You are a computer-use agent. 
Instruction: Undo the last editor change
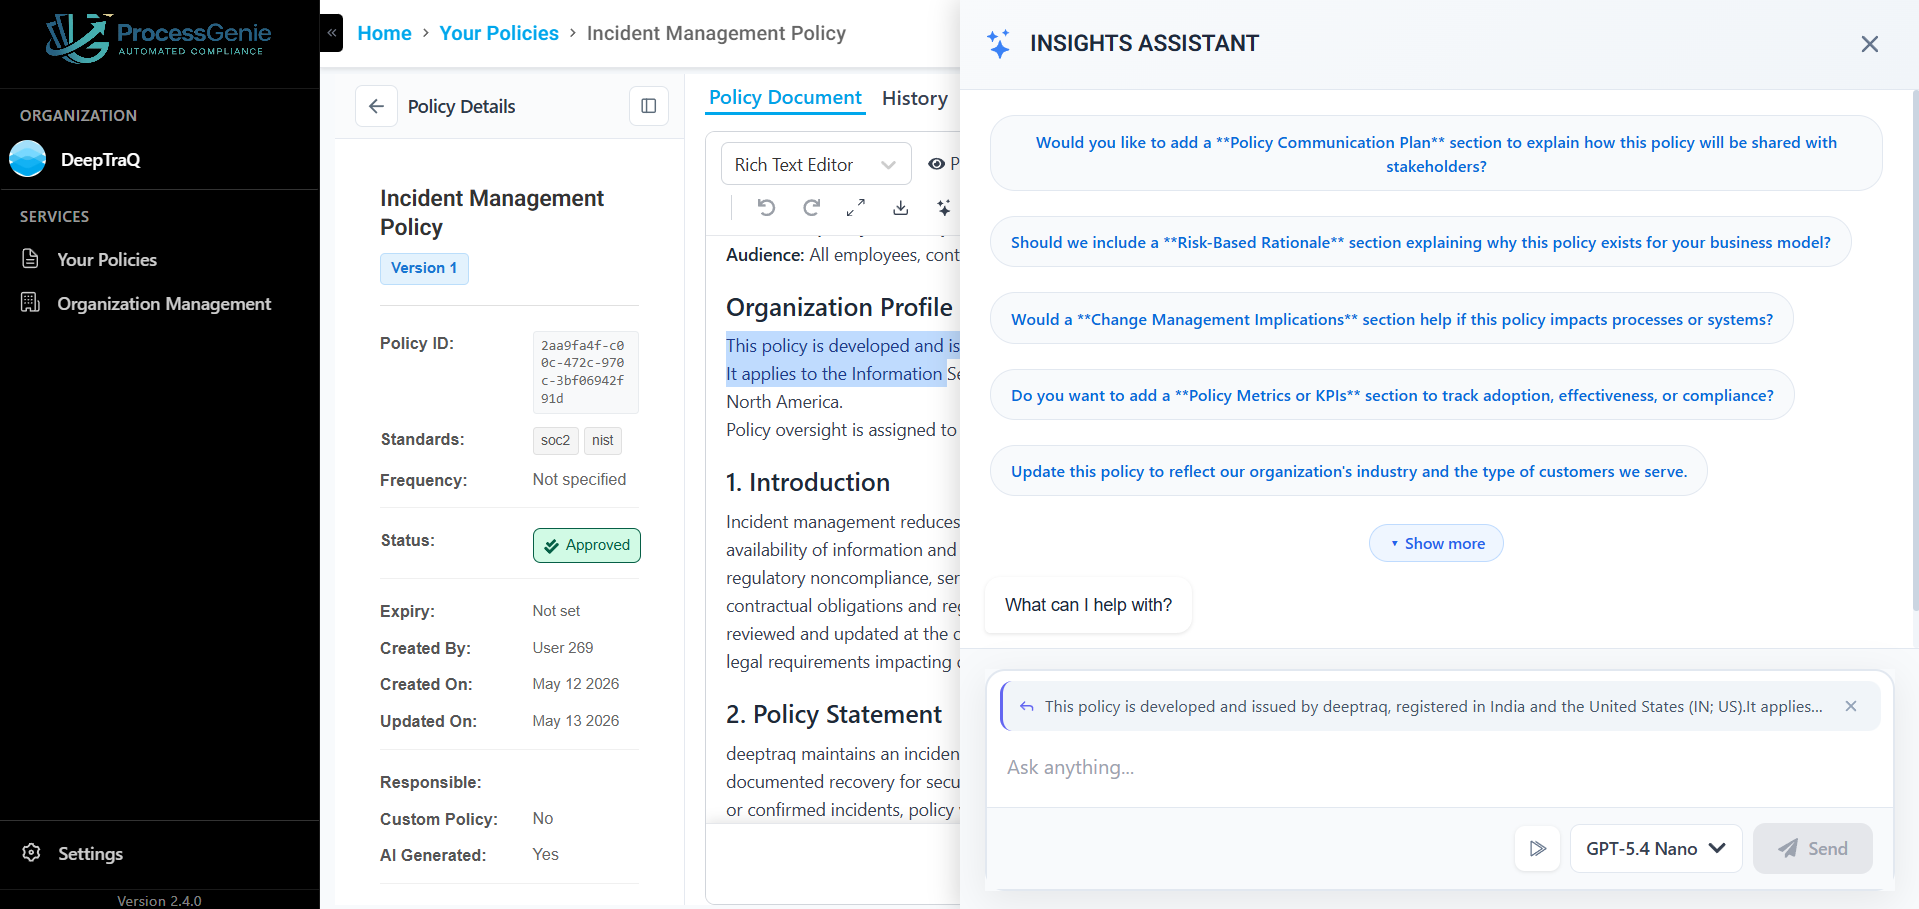coord(766,207)
